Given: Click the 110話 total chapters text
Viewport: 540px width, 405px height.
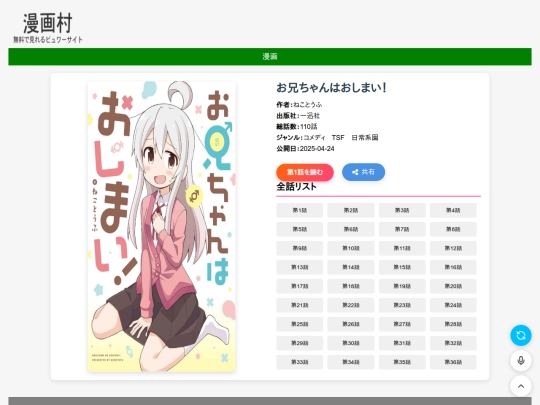Looking at the screenshot, I should [x=309, y=126].
